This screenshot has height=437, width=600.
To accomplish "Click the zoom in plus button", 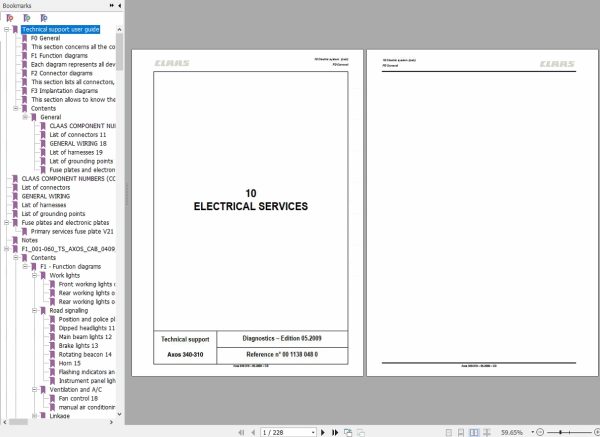I will pos(597,432).
